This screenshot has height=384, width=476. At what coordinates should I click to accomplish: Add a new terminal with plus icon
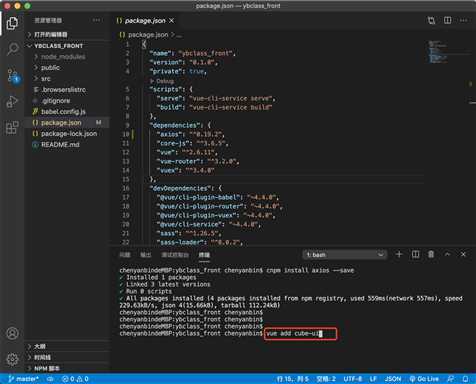click(399, 254)
